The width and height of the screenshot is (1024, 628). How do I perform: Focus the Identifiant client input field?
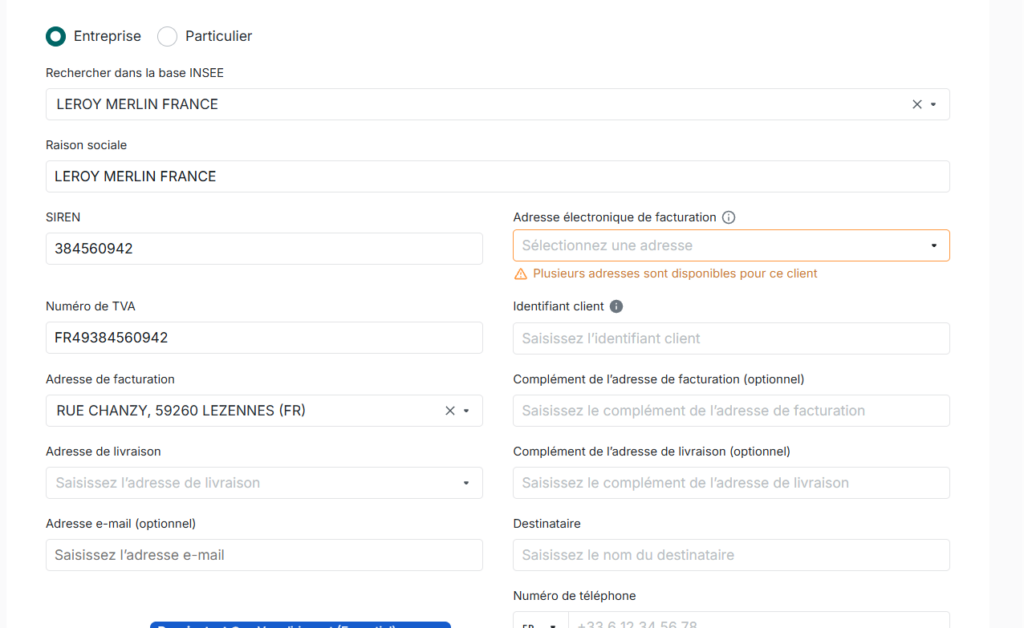click(x=731, y=338)
